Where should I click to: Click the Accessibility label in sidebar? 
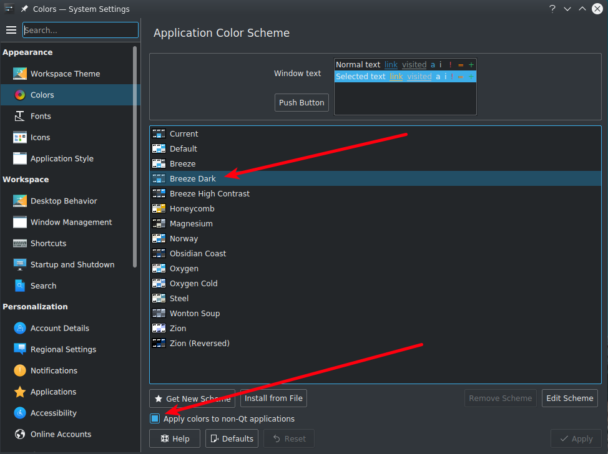click(54, 413)
